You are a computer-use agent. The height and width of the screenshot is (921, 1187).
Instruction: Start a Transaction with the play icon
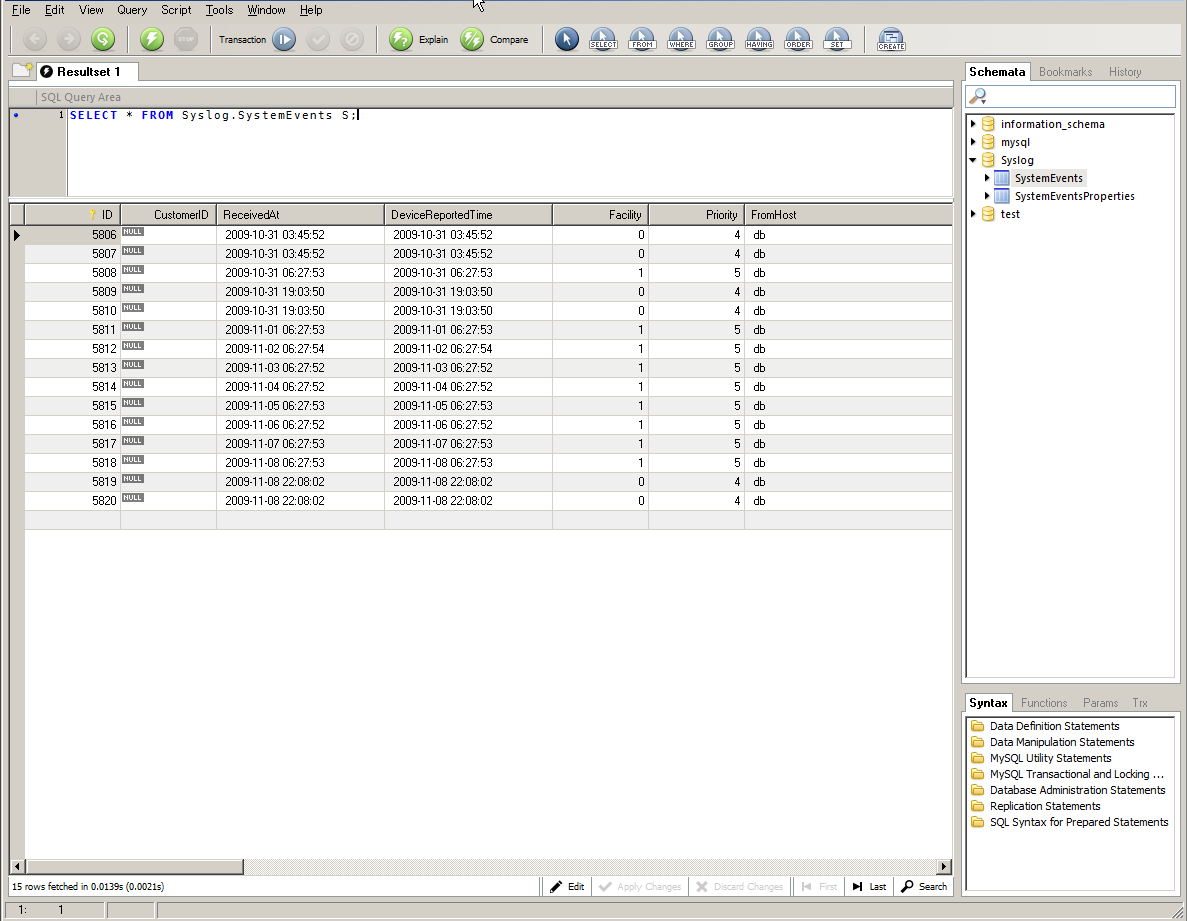click(284, 39)
